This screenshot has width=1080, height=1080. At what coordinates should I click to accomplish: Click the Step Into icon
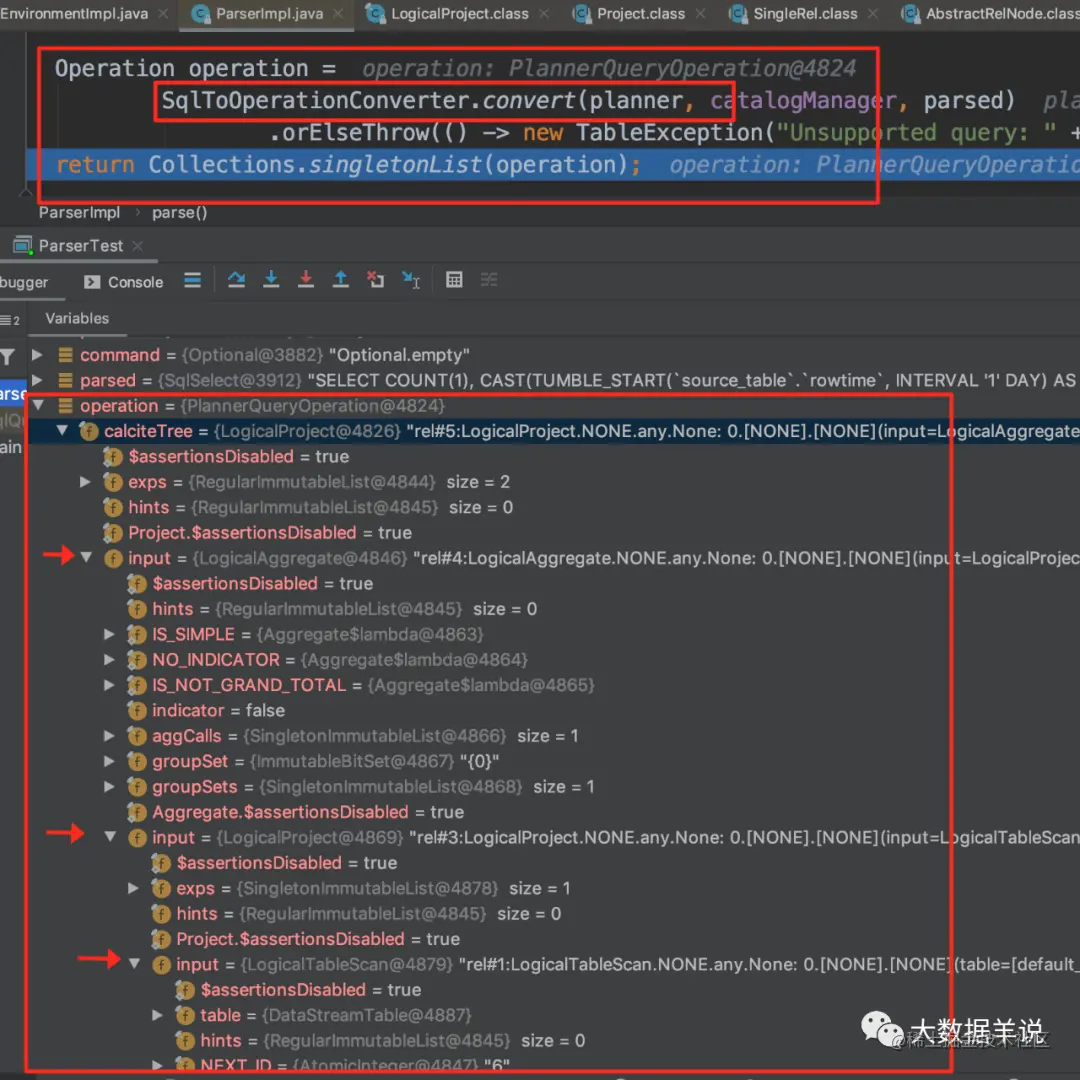click(271, 280)
